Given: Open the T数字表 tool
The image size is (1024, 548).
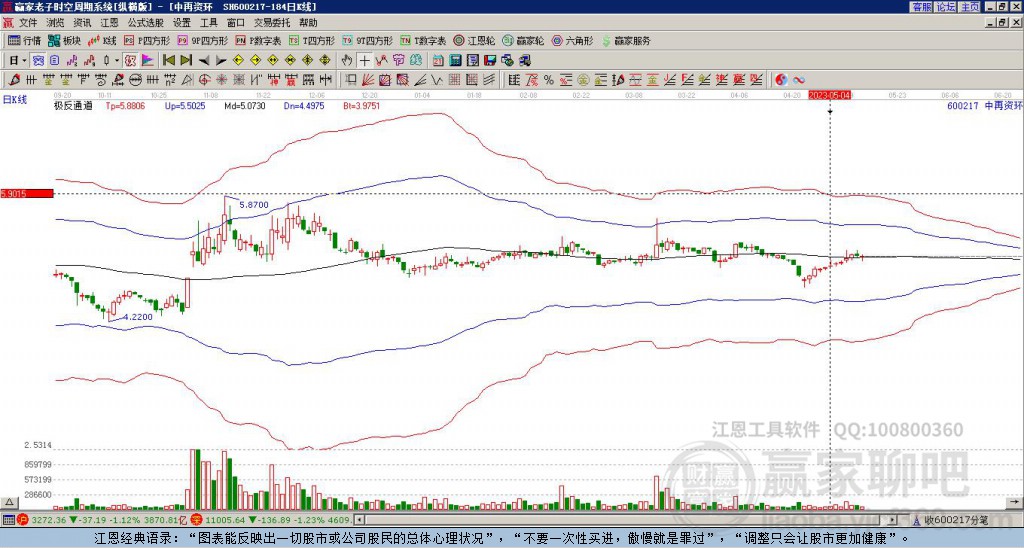Looking at the screenshot, I should tap(423, 41).
